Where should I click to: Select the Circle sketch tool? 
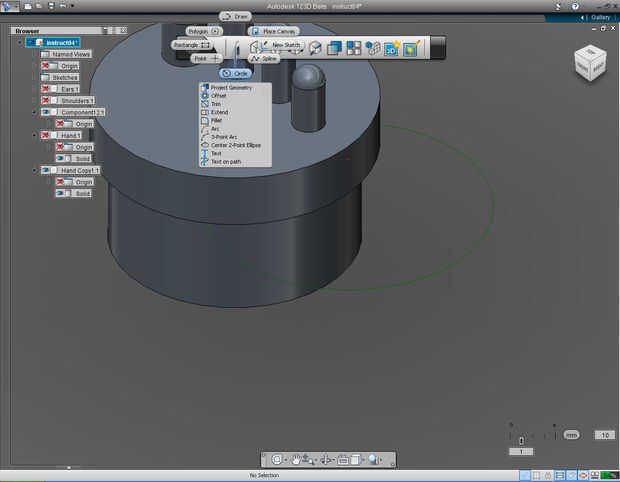[x=236, y=73]
